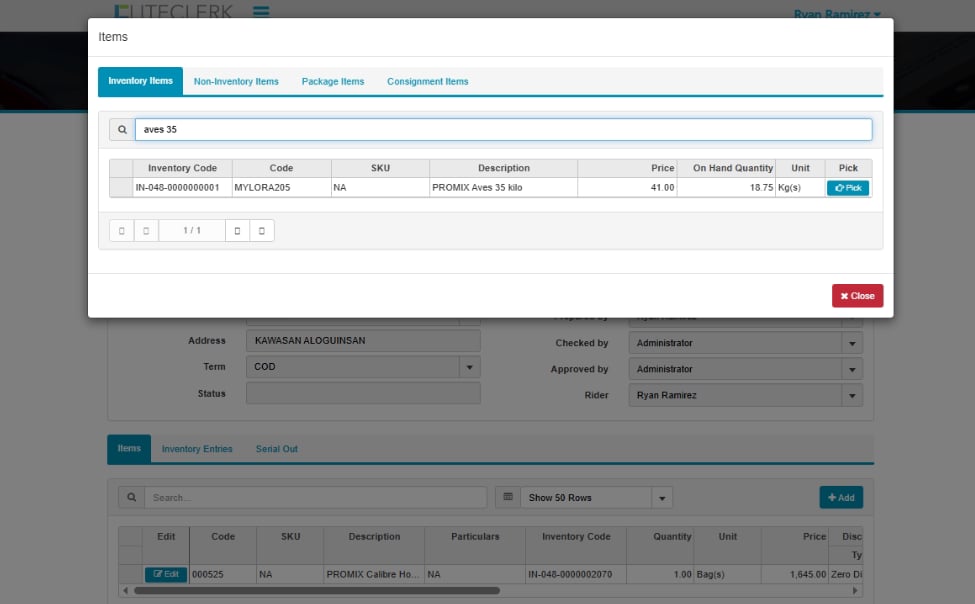Click the lower Search... input field
This screenshot has width=975, height=604.
315,498
